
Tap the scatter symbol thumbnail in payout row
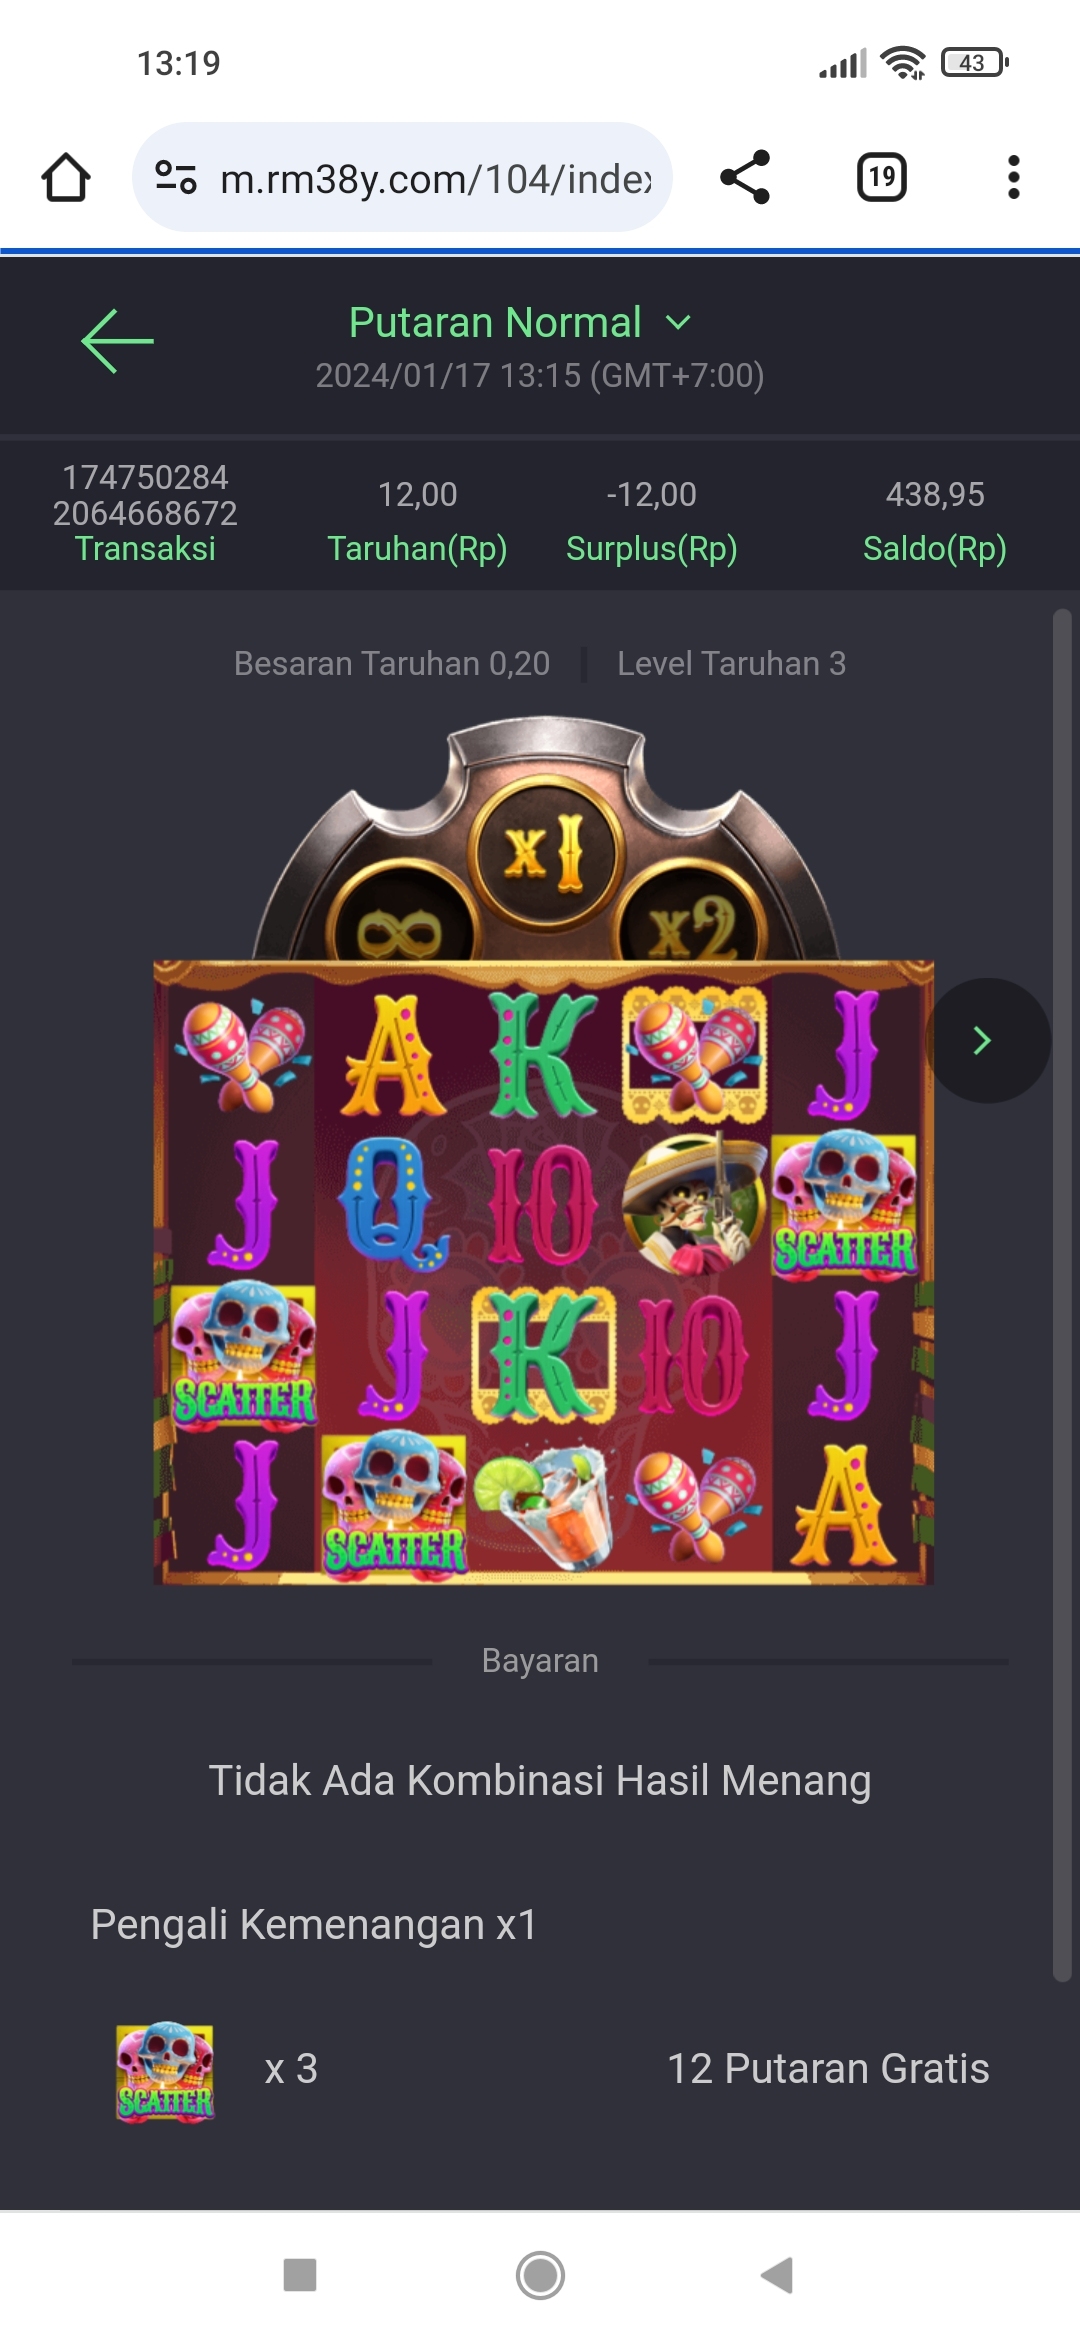[165, 2071]
